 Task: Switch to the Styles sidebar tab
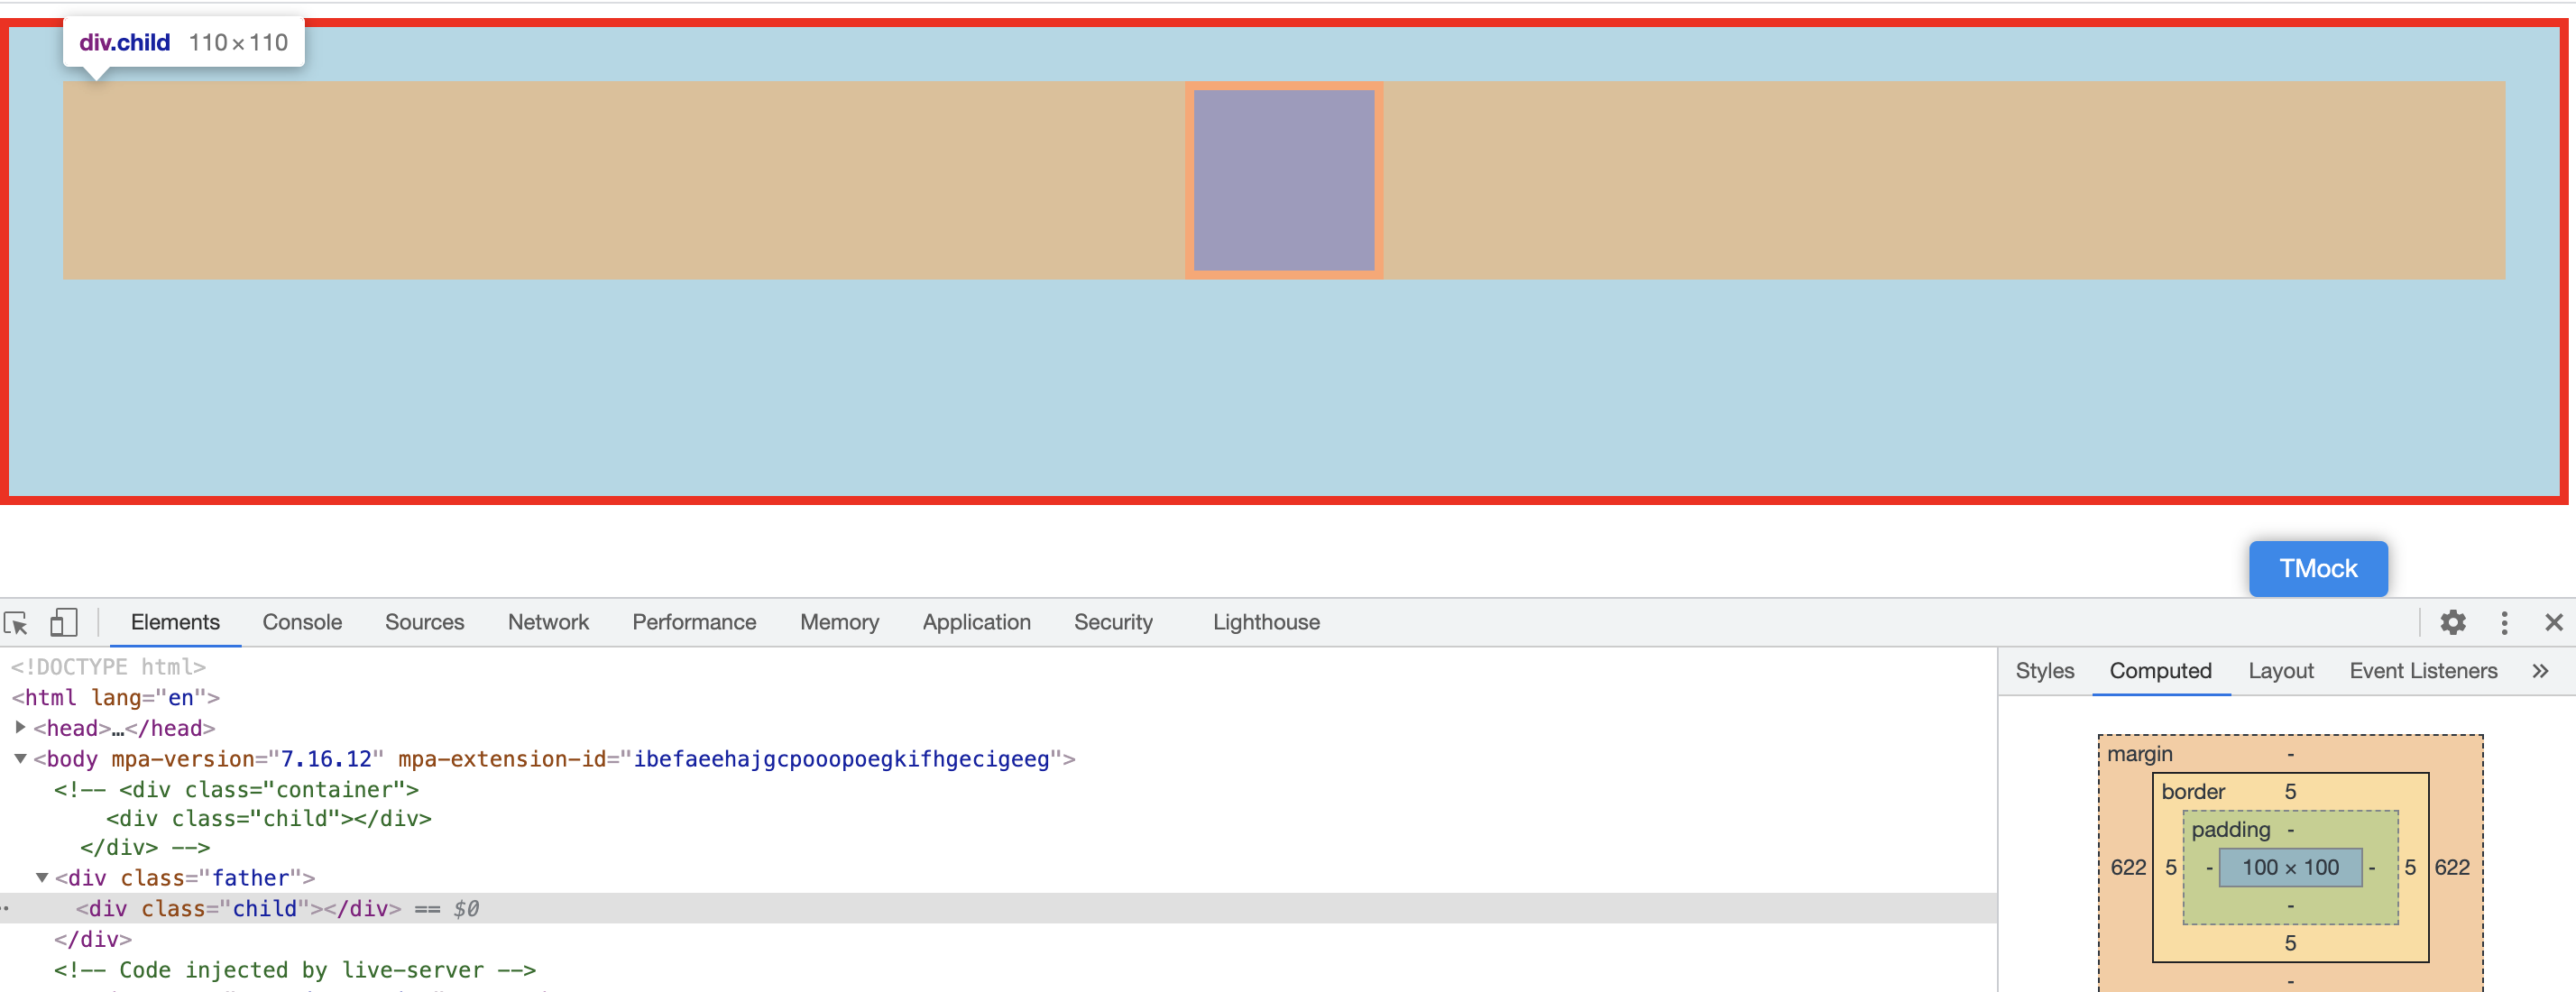coord(2044,671)
